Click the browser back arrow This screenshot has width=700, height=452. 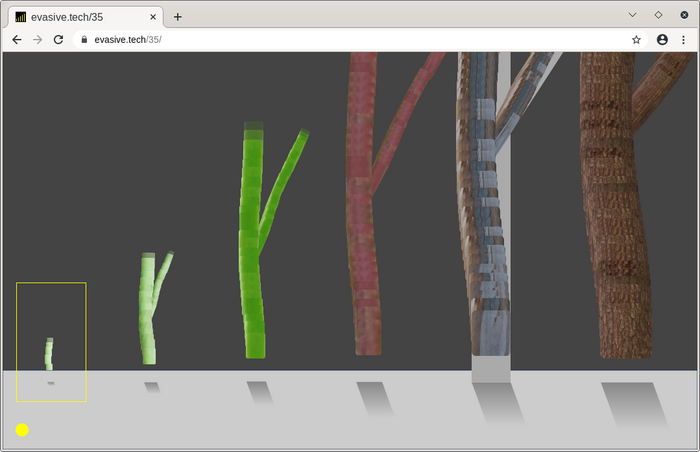point(17,40)
